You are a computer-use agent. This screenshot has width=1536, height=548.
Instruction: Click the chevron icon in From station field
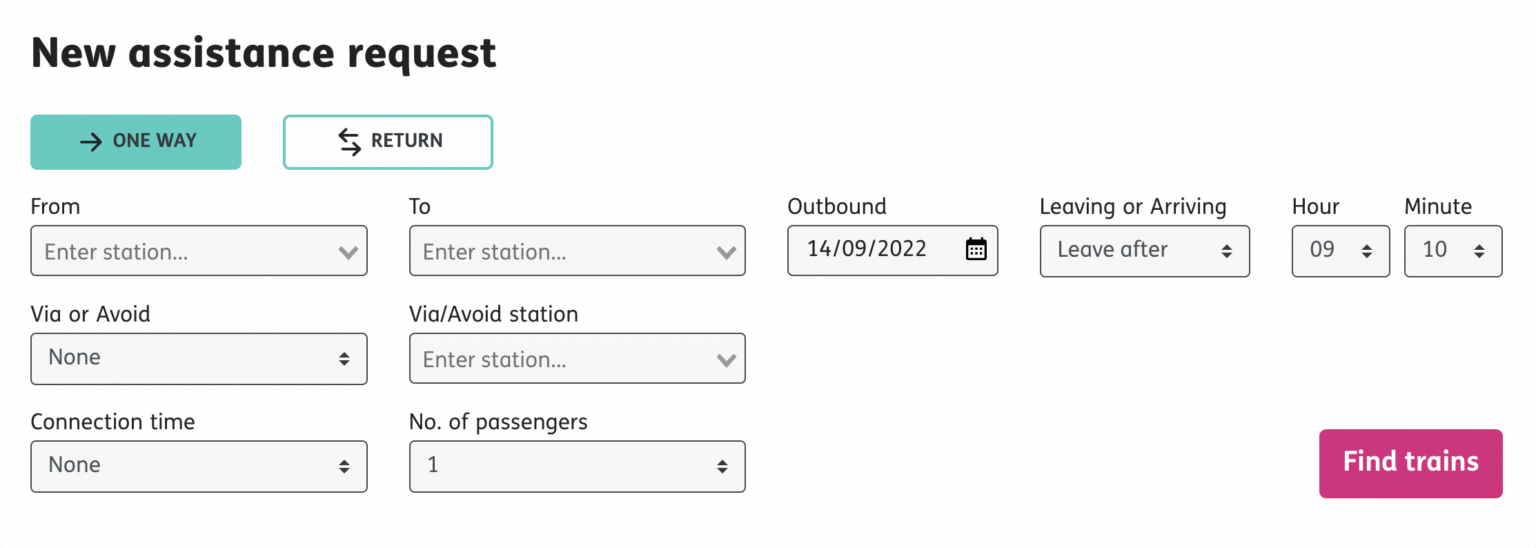click(x=348, y=252)
